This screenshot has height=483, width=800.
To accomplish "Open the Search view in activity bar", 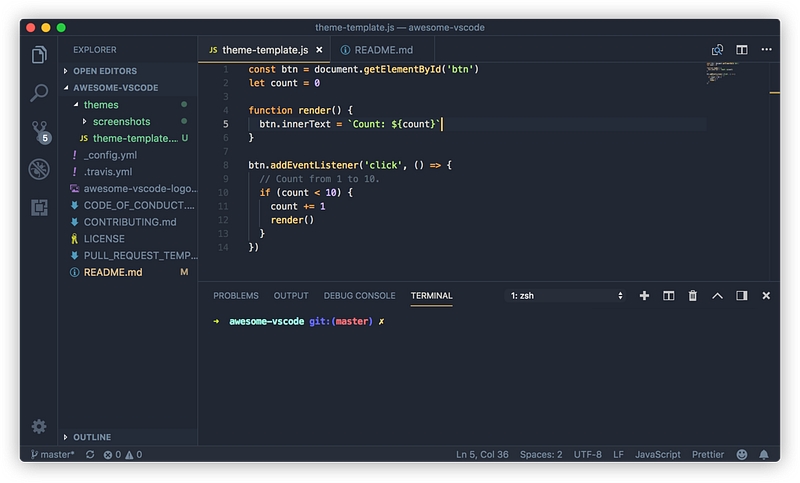I will (39, 93).
